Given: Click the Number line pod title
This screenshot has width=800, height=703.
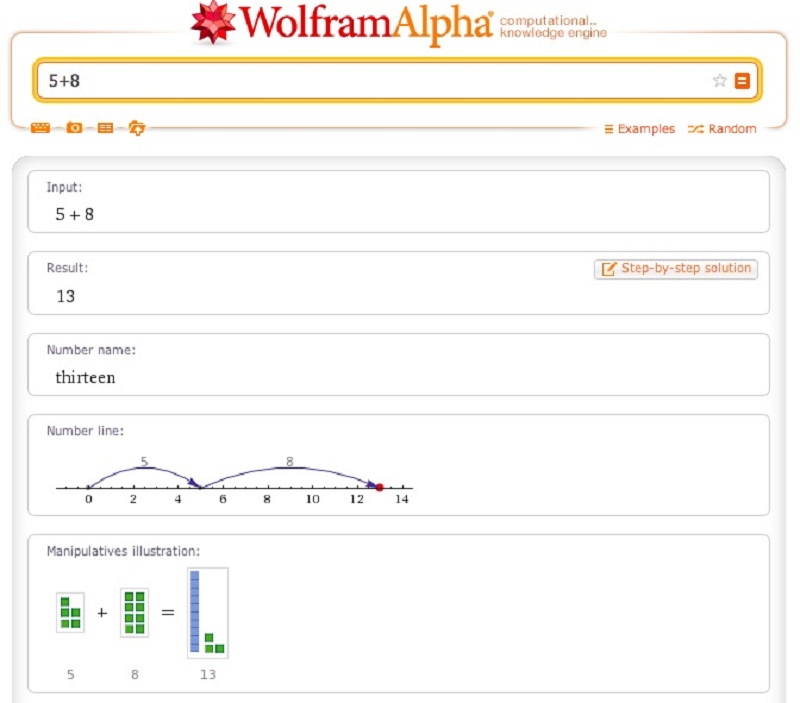Looking at the screenshot, I should click(85, 431).
